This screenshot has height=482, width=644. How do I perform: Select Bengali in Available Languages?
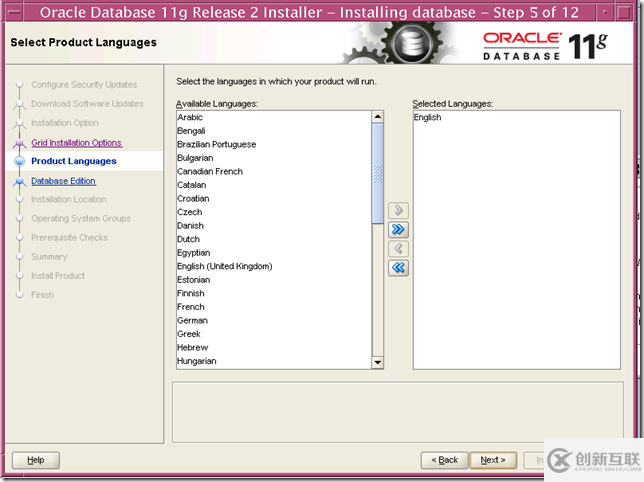(274, 131)
